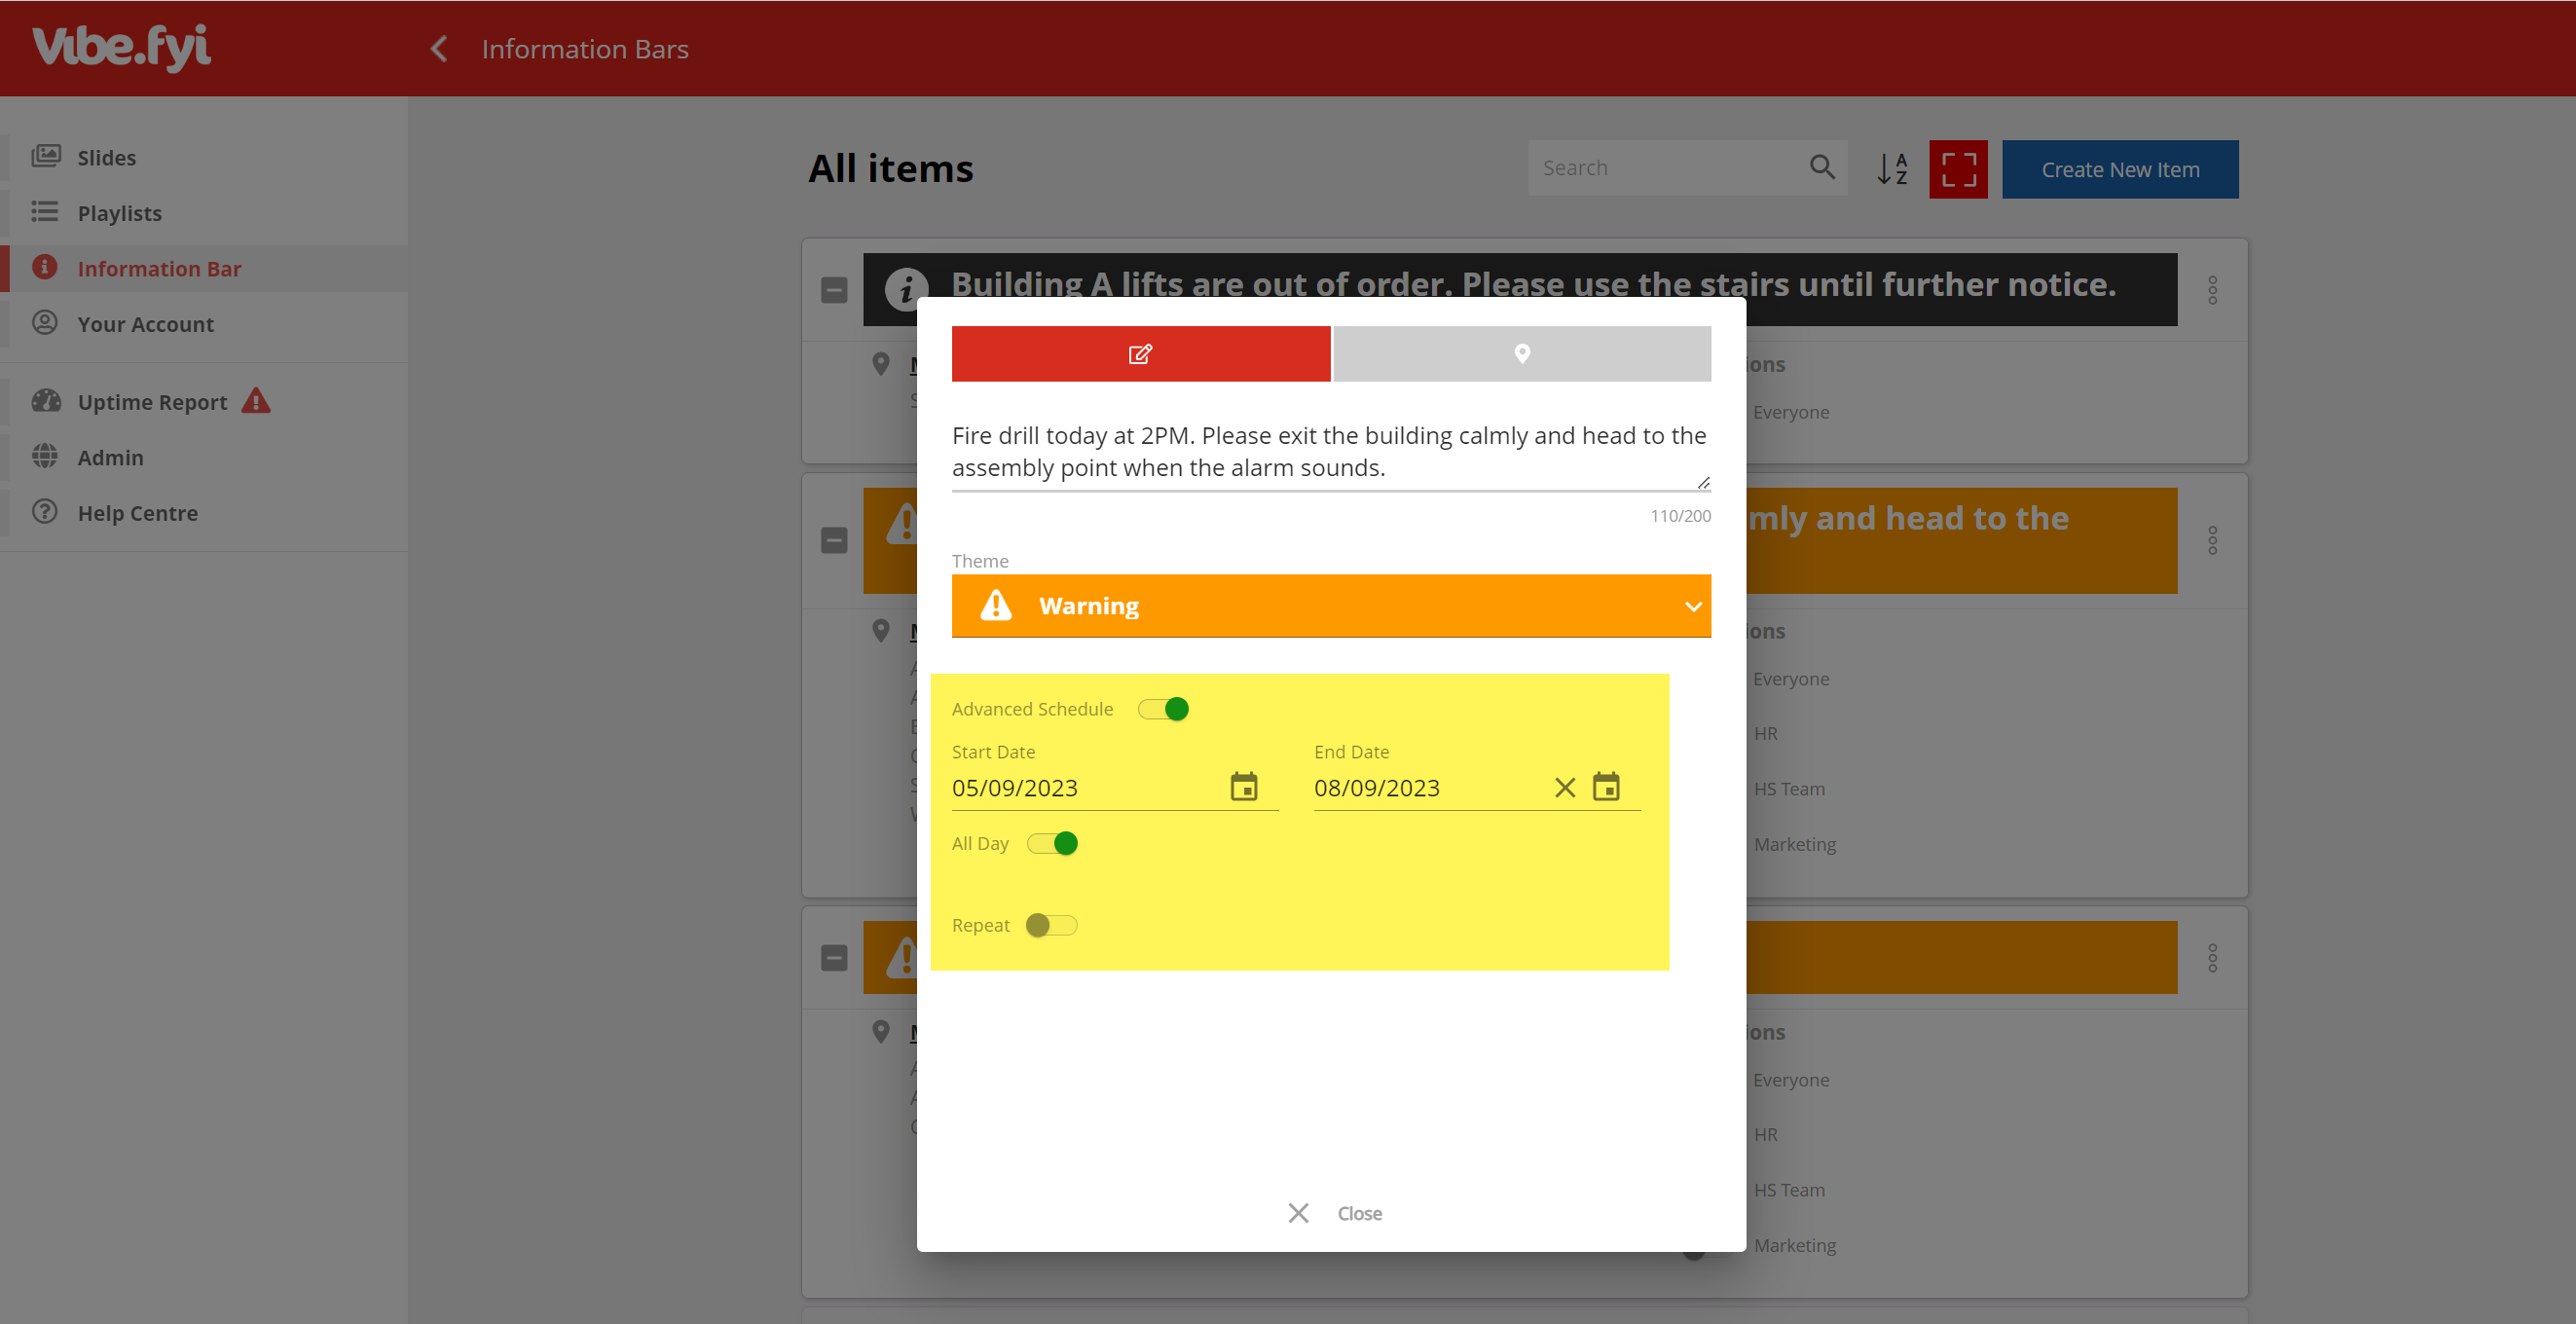Click the Slides sidebar icon
The width and height of the screenshot is (2576, 1324).
pos(46,157)
